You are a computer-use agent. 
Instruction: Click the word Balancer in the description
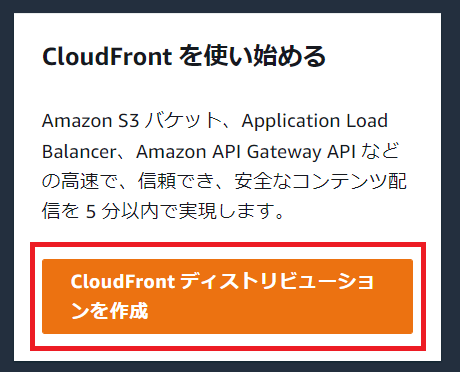point(79,152)
